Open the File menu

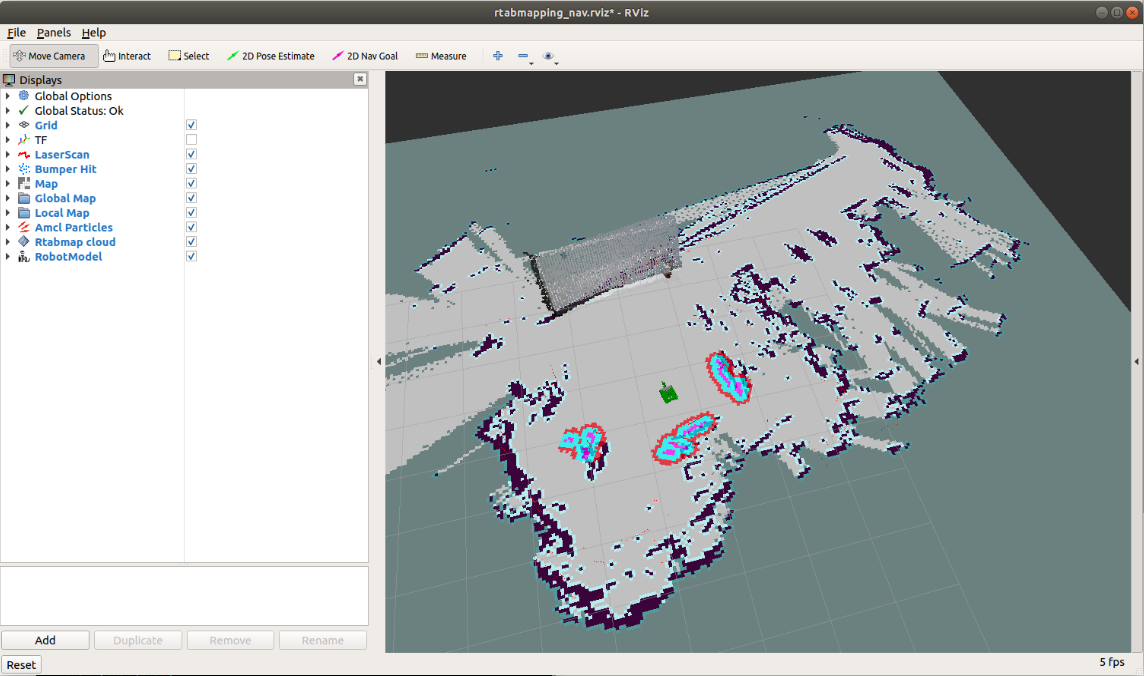click(16, 32)
